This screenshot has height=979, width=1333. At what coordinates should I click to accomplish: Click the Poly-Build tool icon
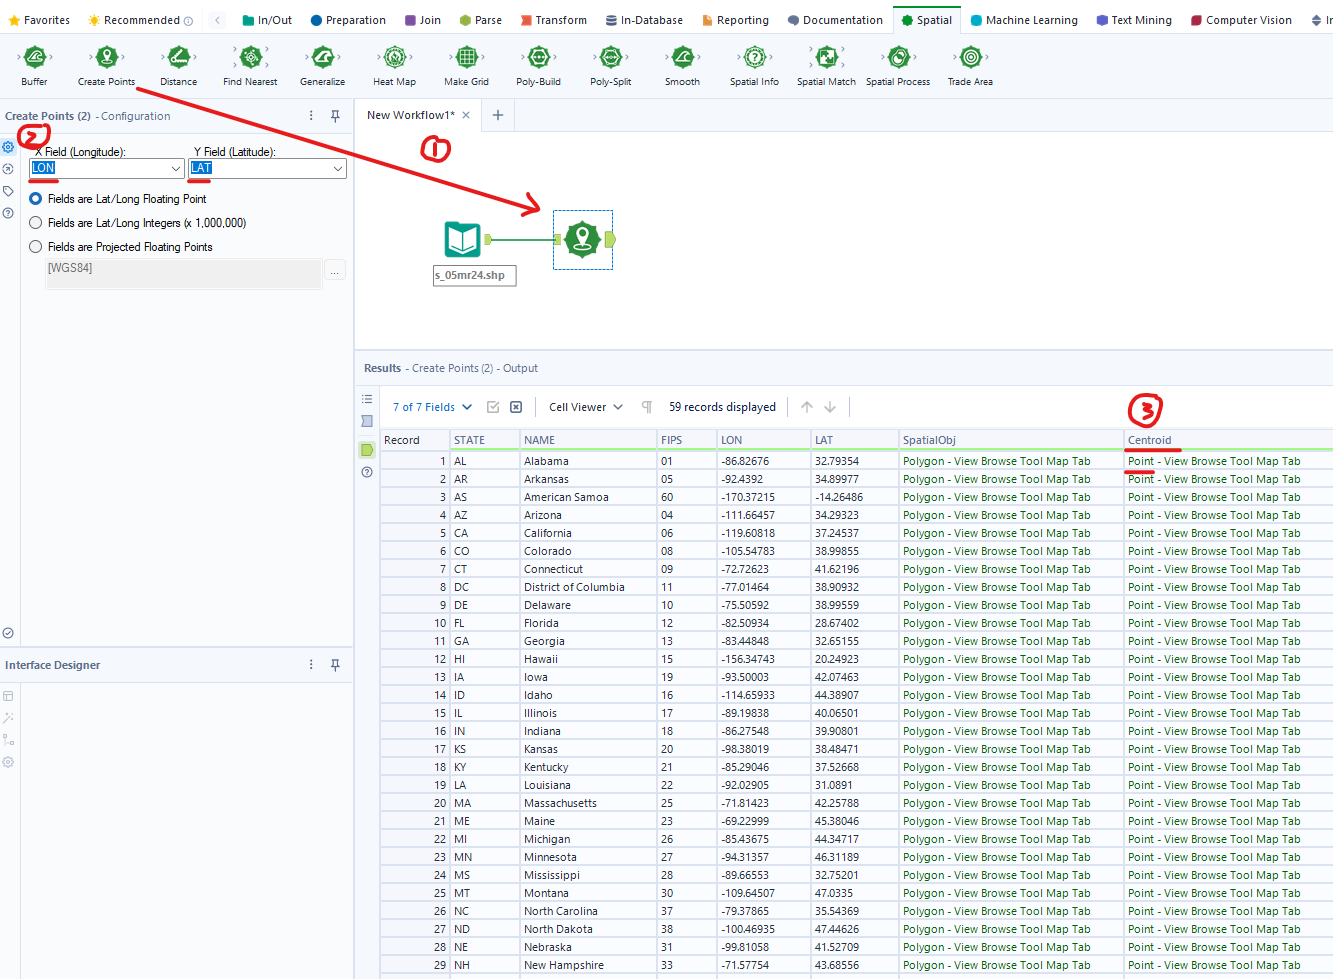pyautogui.click(x=538, y=58)
